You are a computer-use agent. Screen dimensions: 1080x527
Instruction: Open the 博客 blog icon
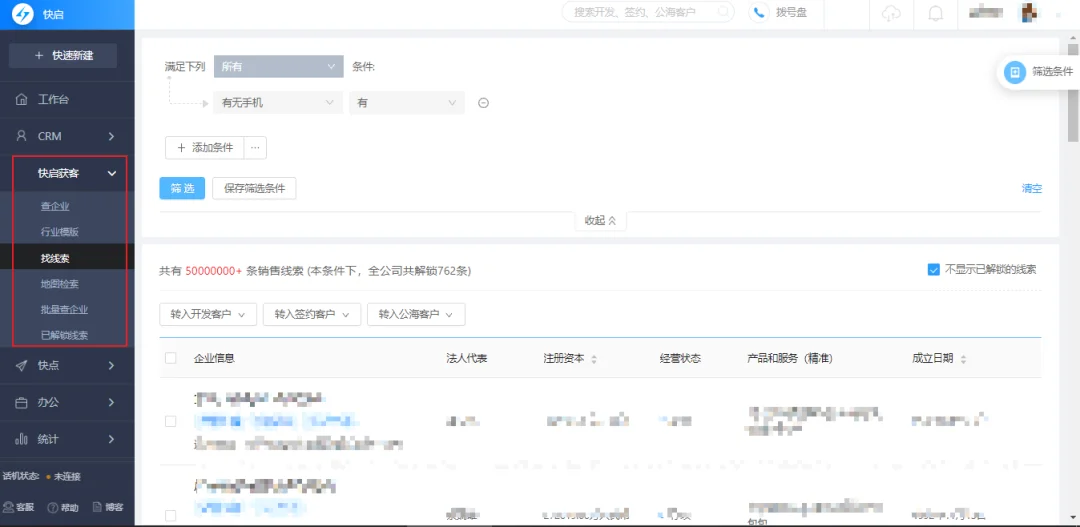pos(97,507)
